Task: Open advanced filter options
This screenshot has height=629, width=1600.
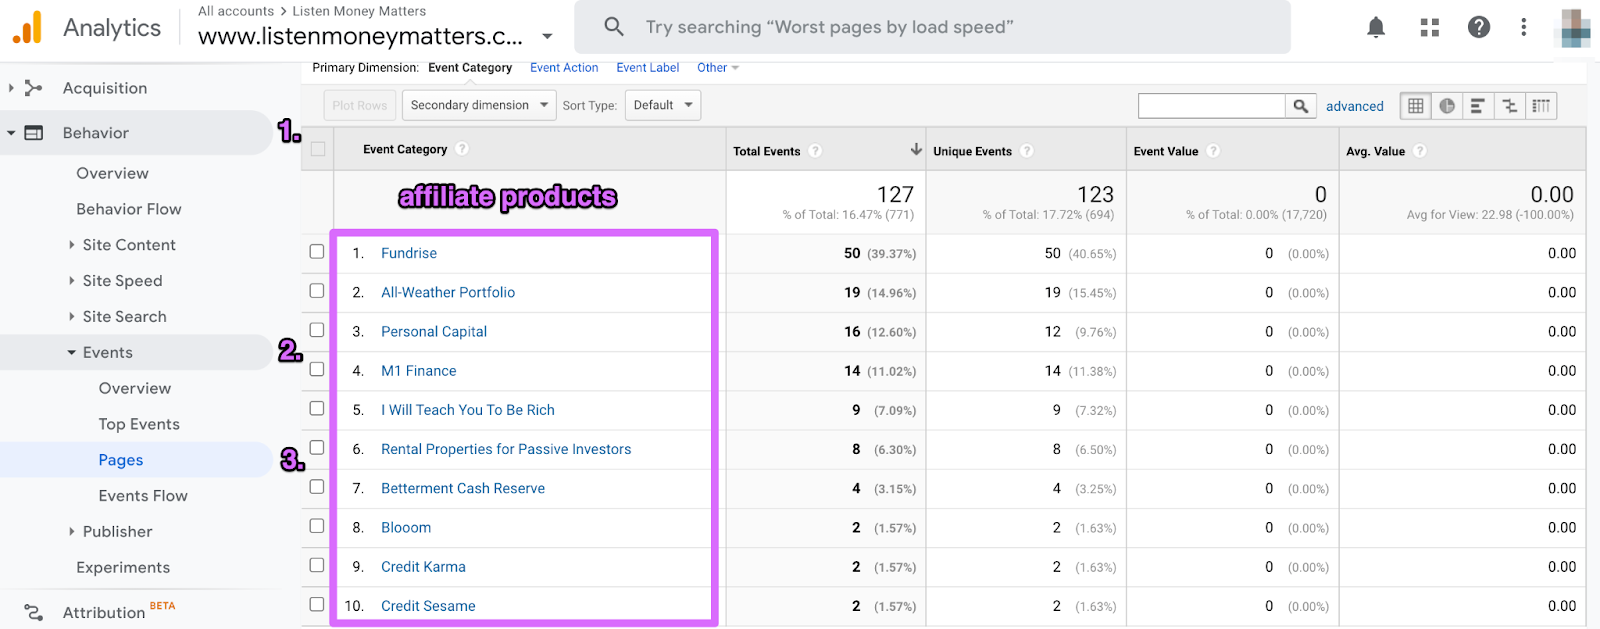Action: [1355, 106]
